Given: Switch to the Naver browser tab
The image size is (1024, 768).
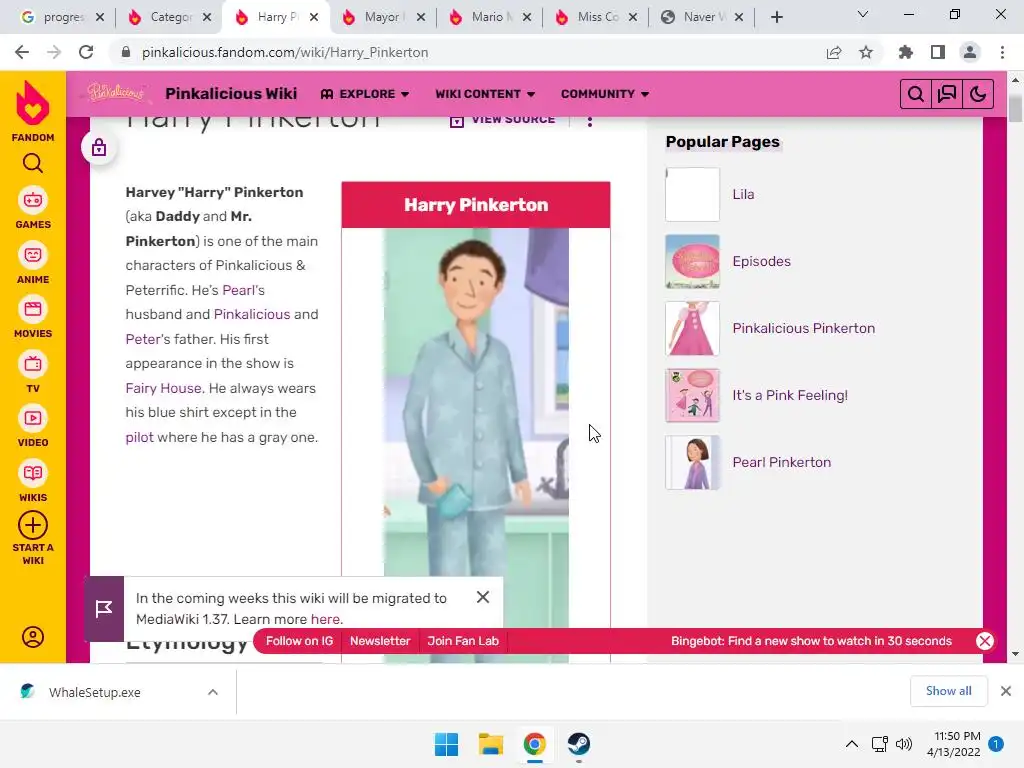Looking at the screenshot, I should [702, 17].
